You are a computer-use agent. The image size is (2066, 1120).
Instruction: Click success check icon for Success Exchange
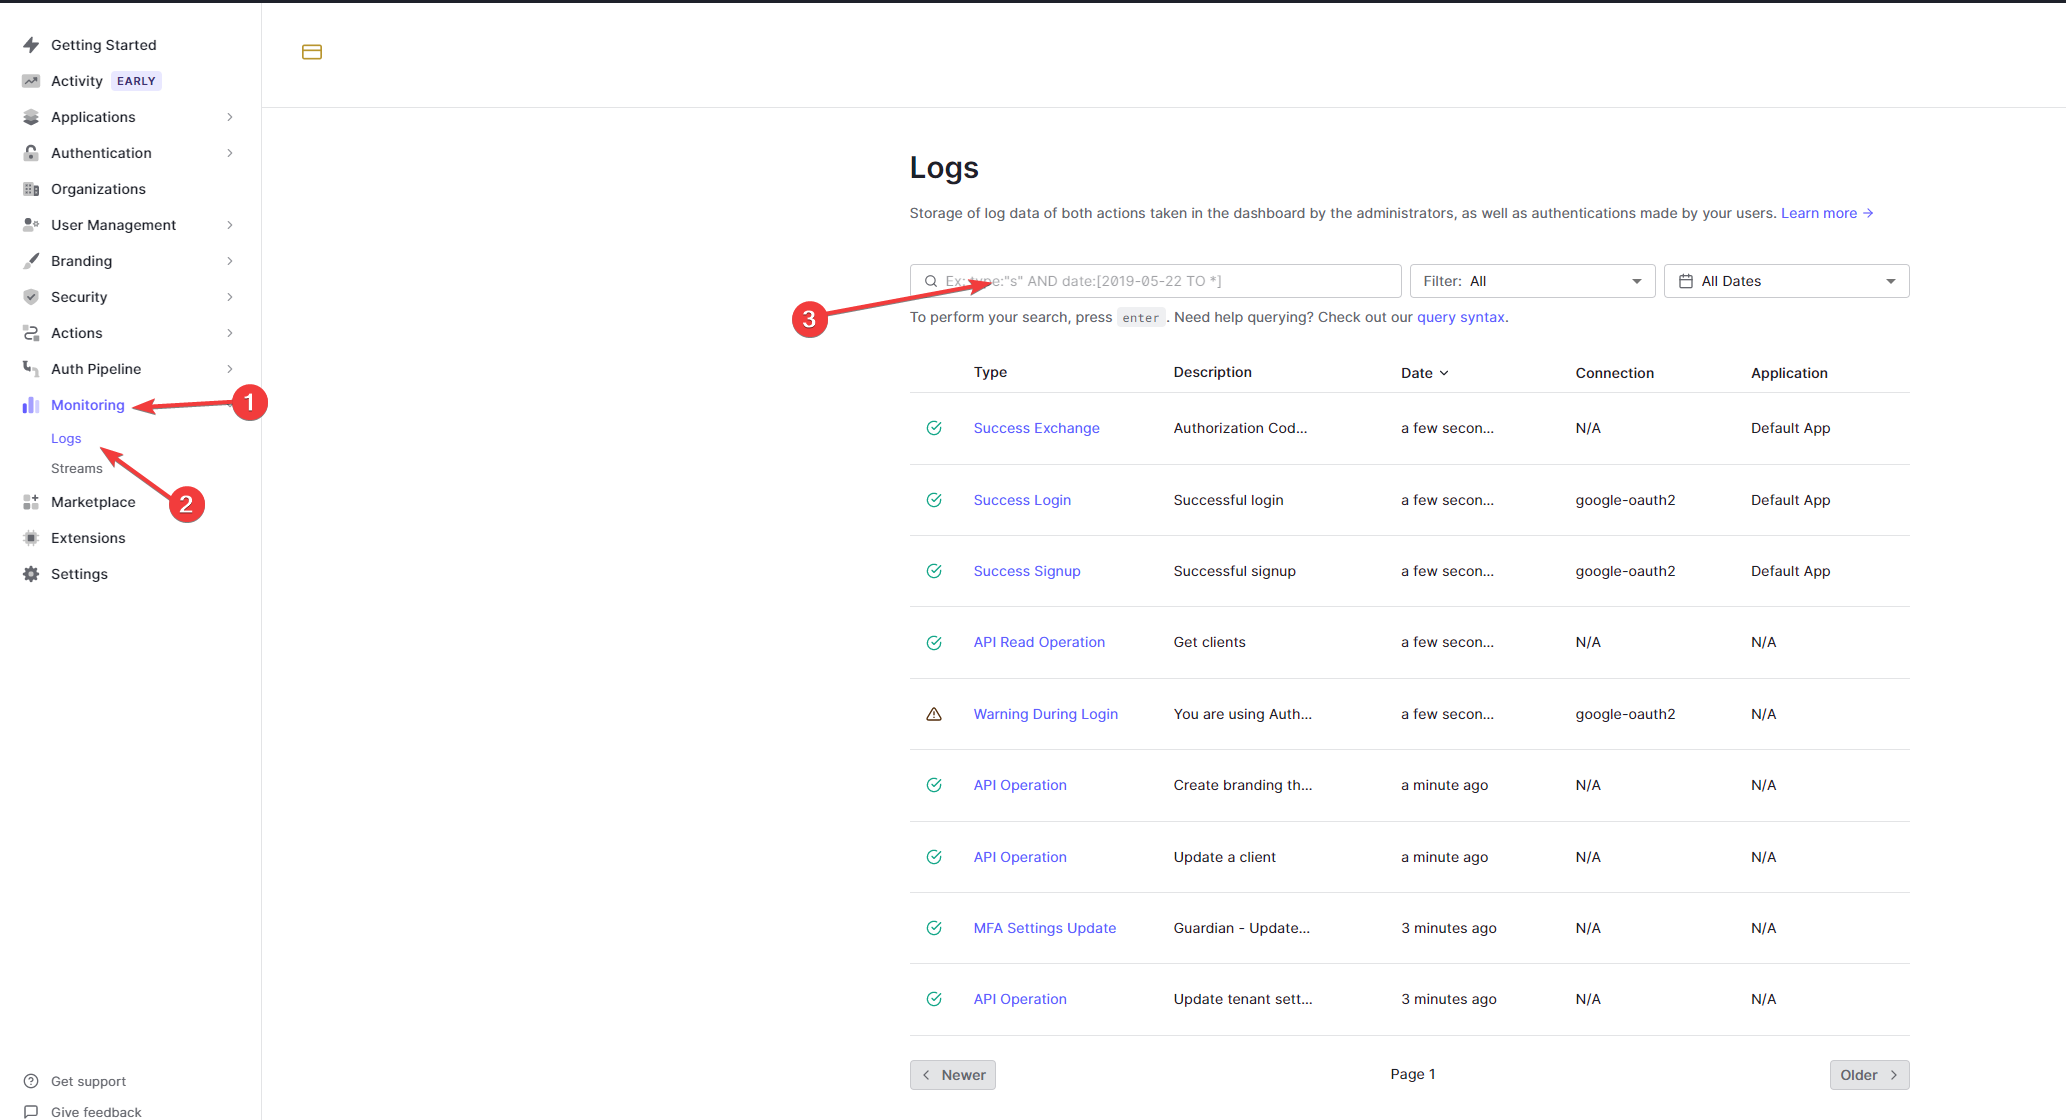(x=934, y=428)
